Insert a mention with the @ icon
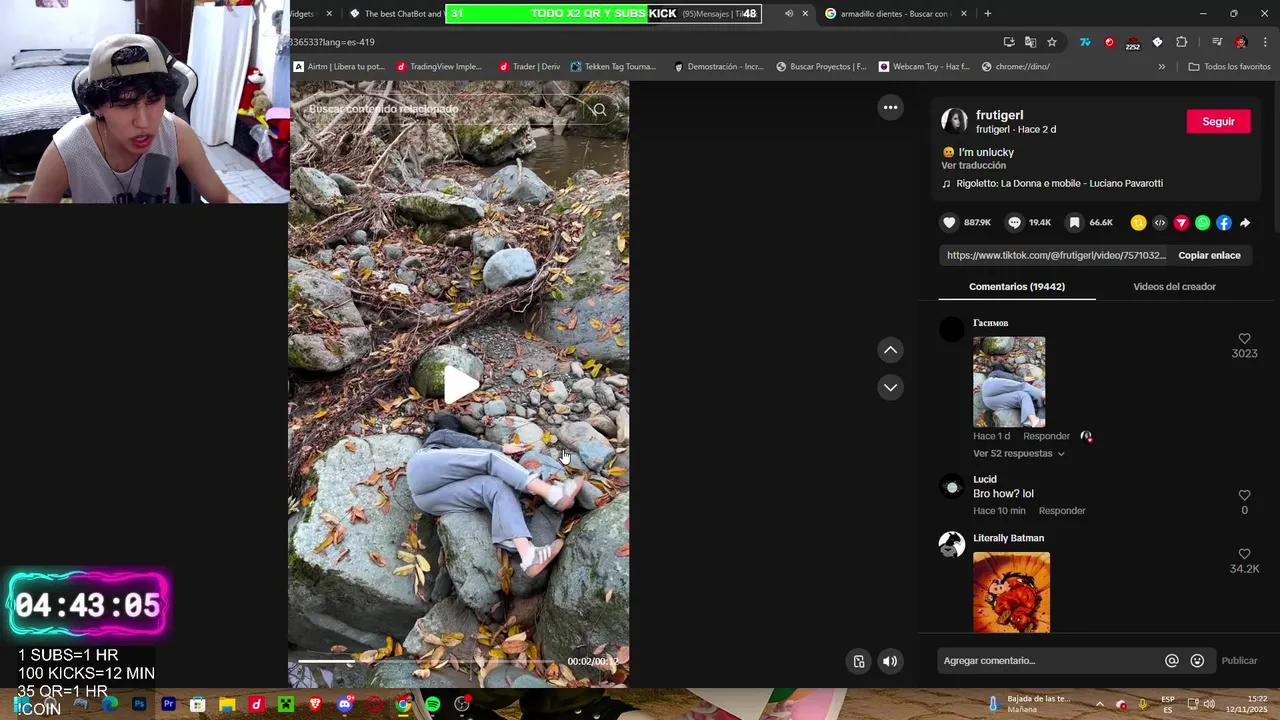 coord(1172,661)
